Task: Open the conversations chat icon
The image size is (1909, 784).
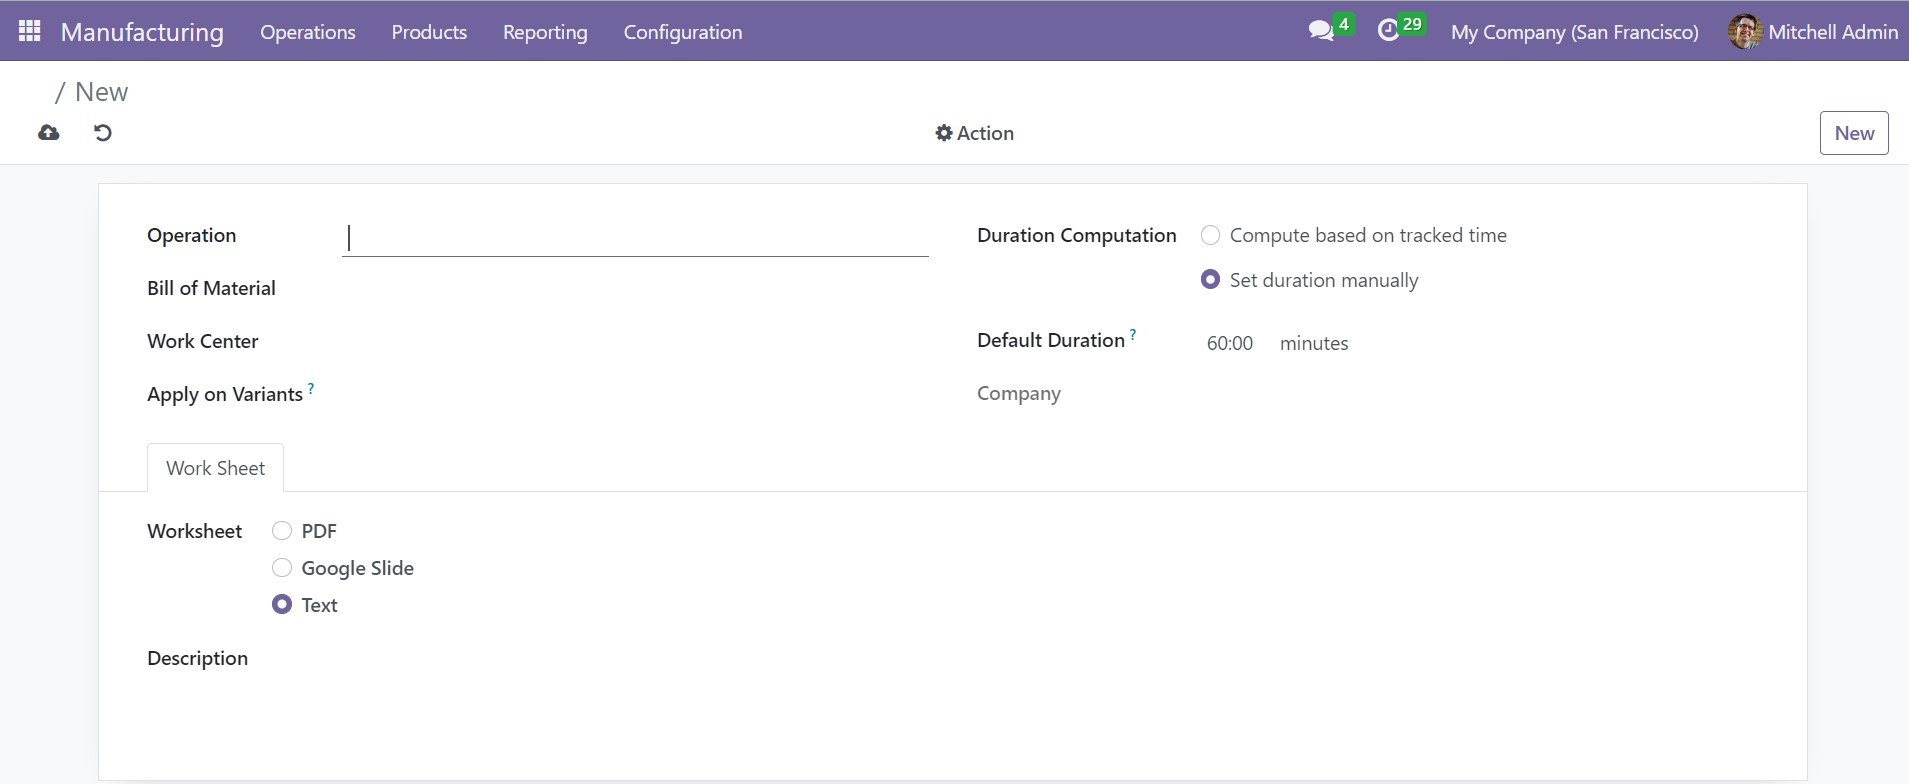Action: tap(1321, 31)
